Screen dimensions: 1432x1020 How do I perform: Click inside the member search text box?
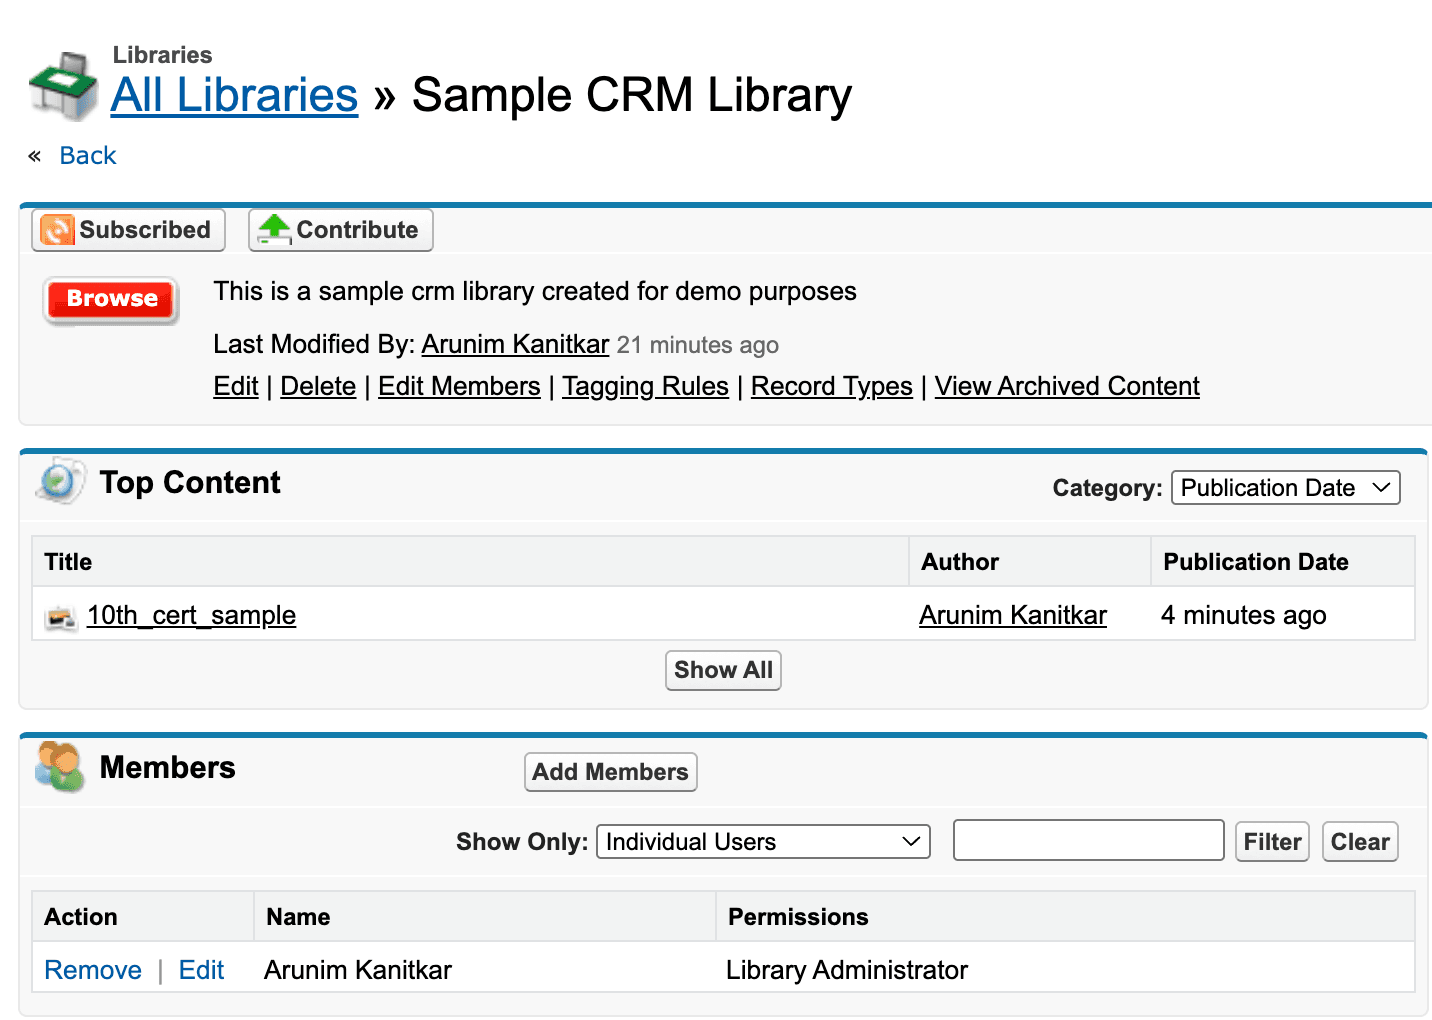[x=1088, y=840]
